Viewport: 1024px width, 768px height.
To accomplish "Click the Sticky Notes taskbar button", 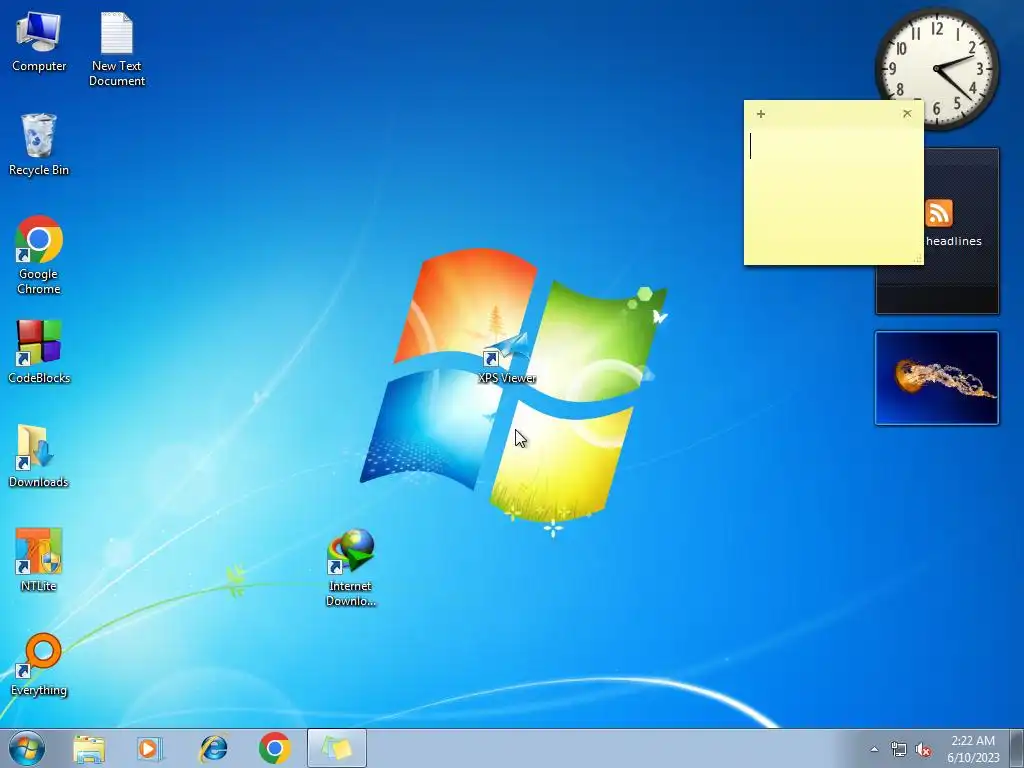I will tap(337, 748).
